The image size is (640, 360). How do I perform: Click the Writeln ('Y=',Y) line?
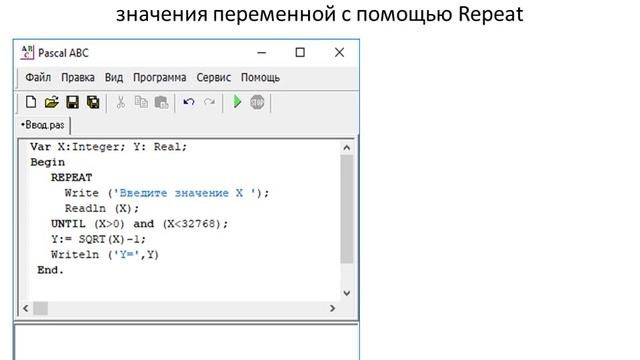105,255
